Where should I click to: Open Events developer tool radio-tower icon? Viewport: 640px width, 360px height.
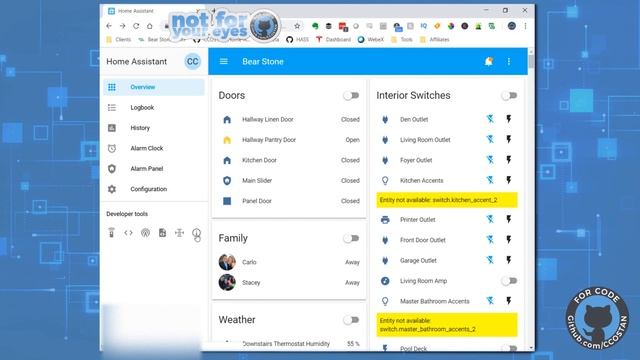[x=145, y=233]
